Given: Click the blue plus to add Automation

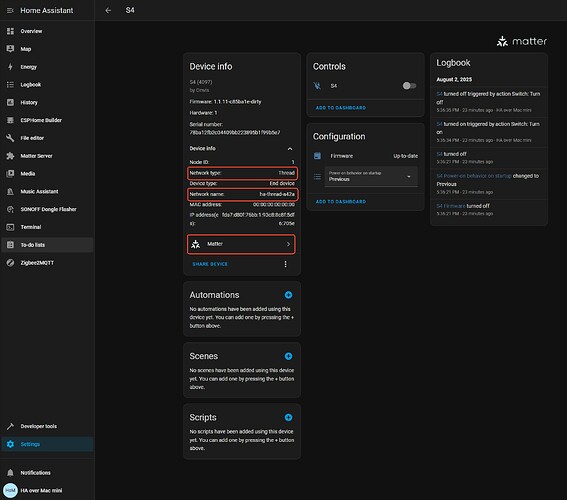Looking at the screenshot, I should (288, 295).
